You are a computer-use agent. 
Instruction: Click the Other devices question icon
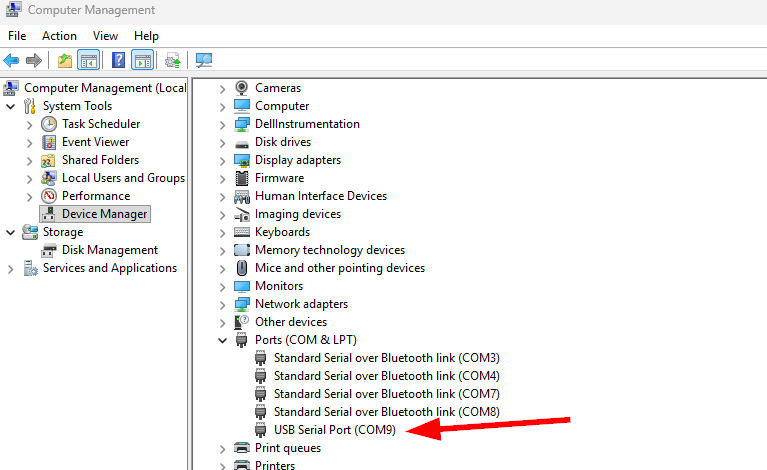(242, 322)
